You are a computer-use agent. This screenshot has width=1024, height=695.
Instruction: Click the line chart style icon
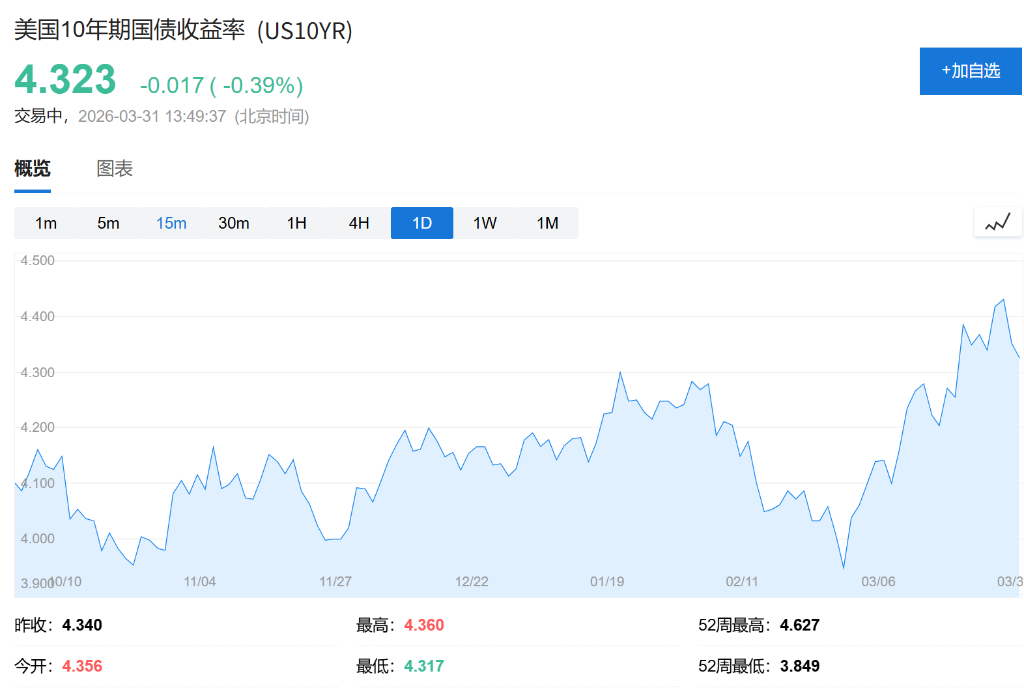(x=997, y=222)
